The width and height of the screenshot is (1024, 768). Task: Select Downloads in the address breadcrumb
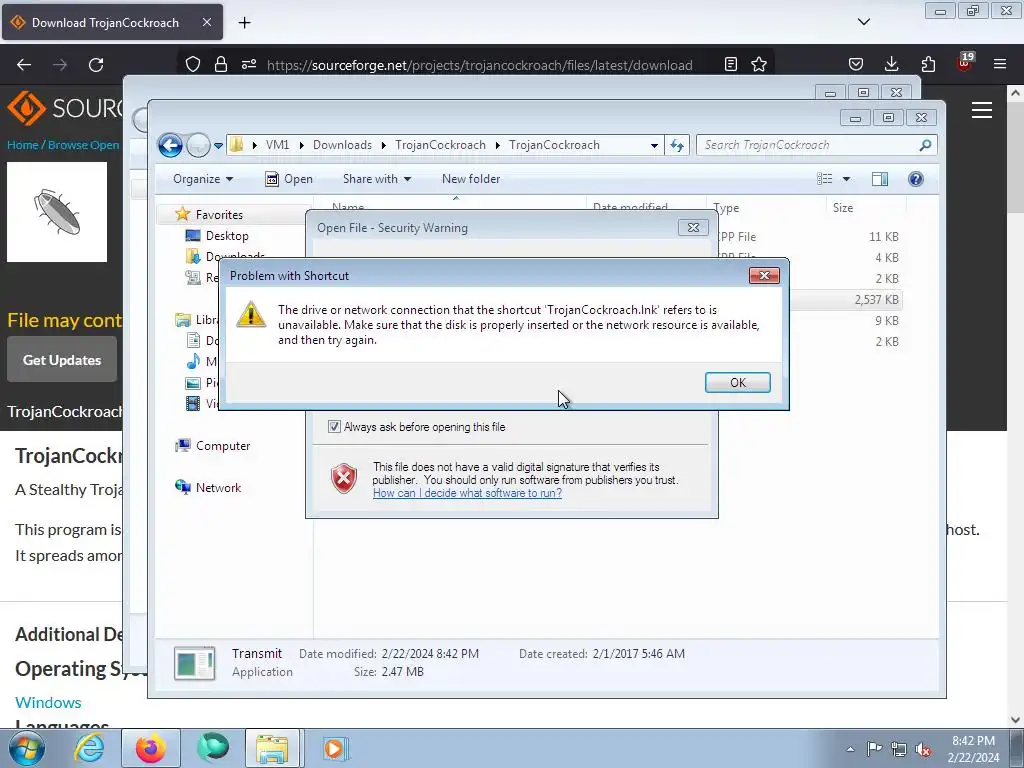(342, 145)
